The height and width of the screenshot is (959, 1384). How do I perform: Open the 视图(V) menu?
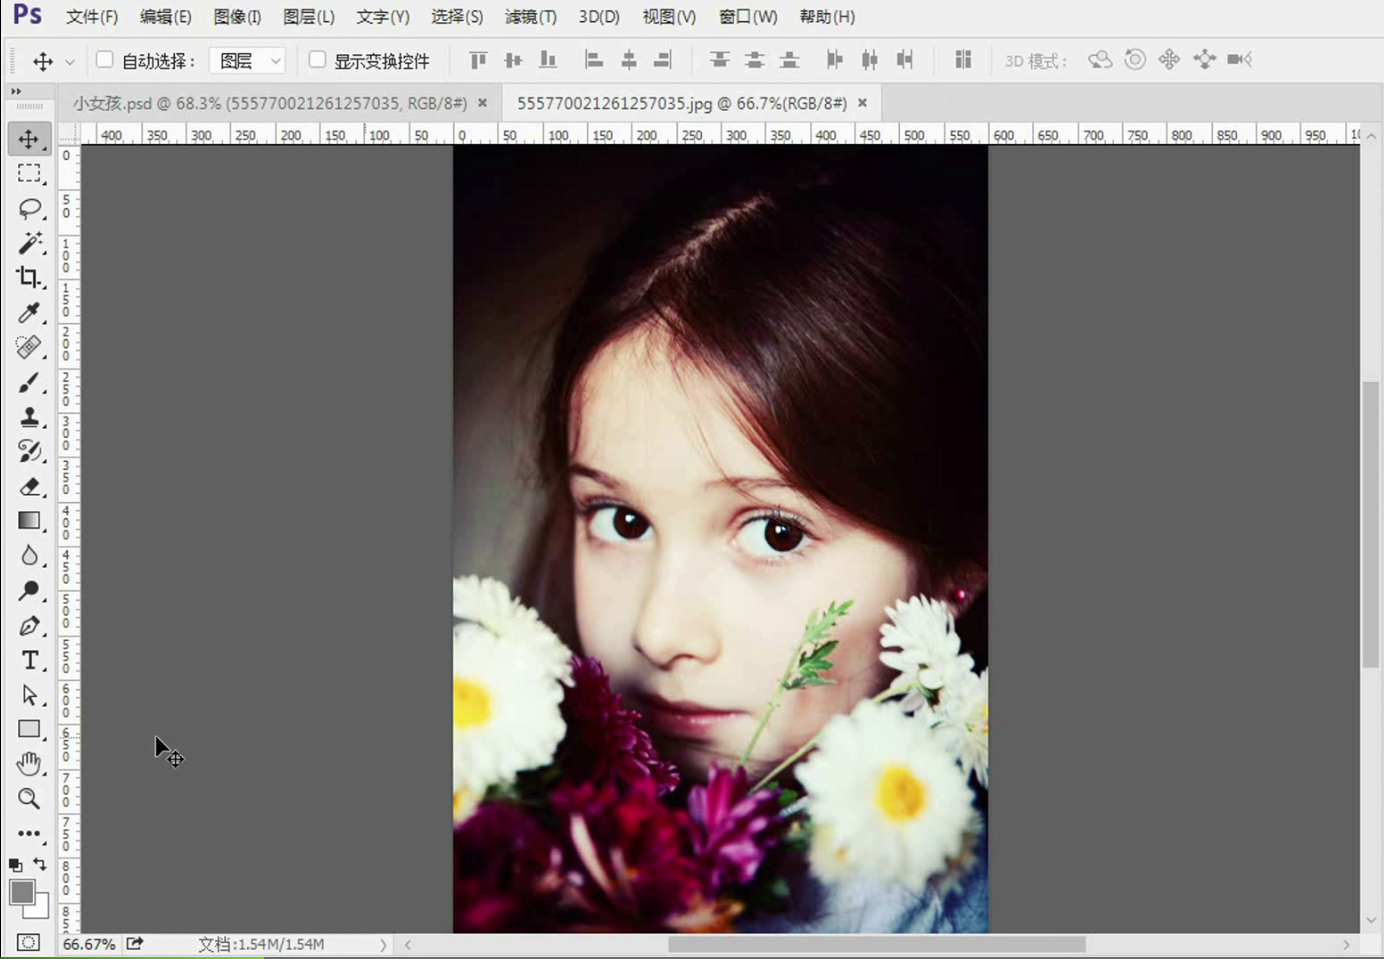pyautogui.click(x=669, y=17)
